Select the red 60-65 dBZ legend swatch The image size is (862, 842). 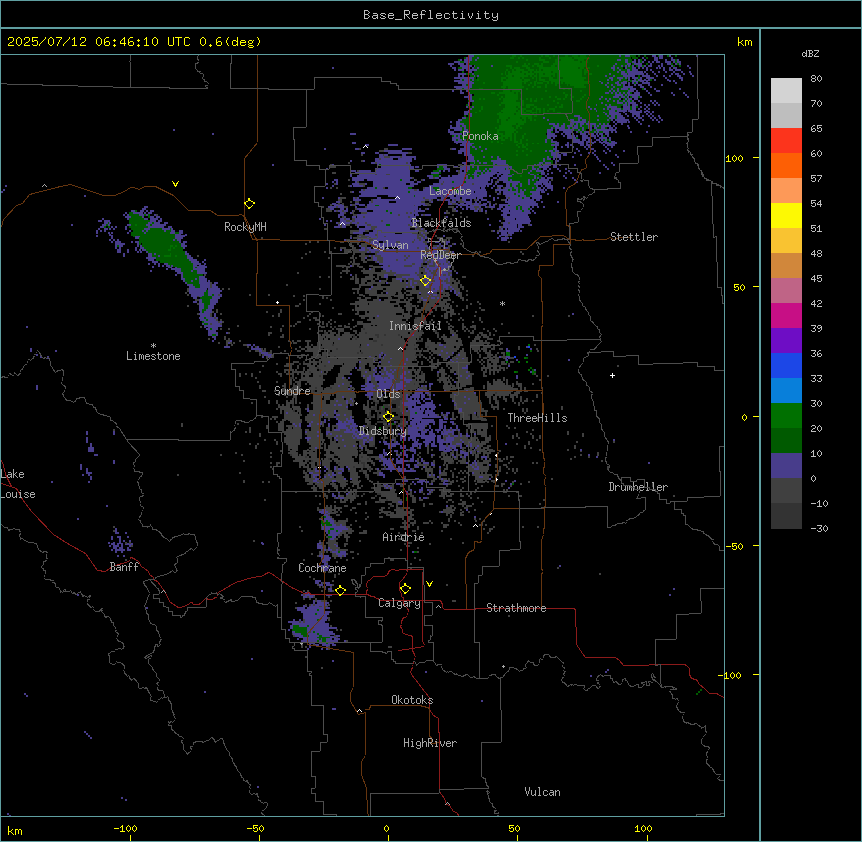(x=786, y=141)
